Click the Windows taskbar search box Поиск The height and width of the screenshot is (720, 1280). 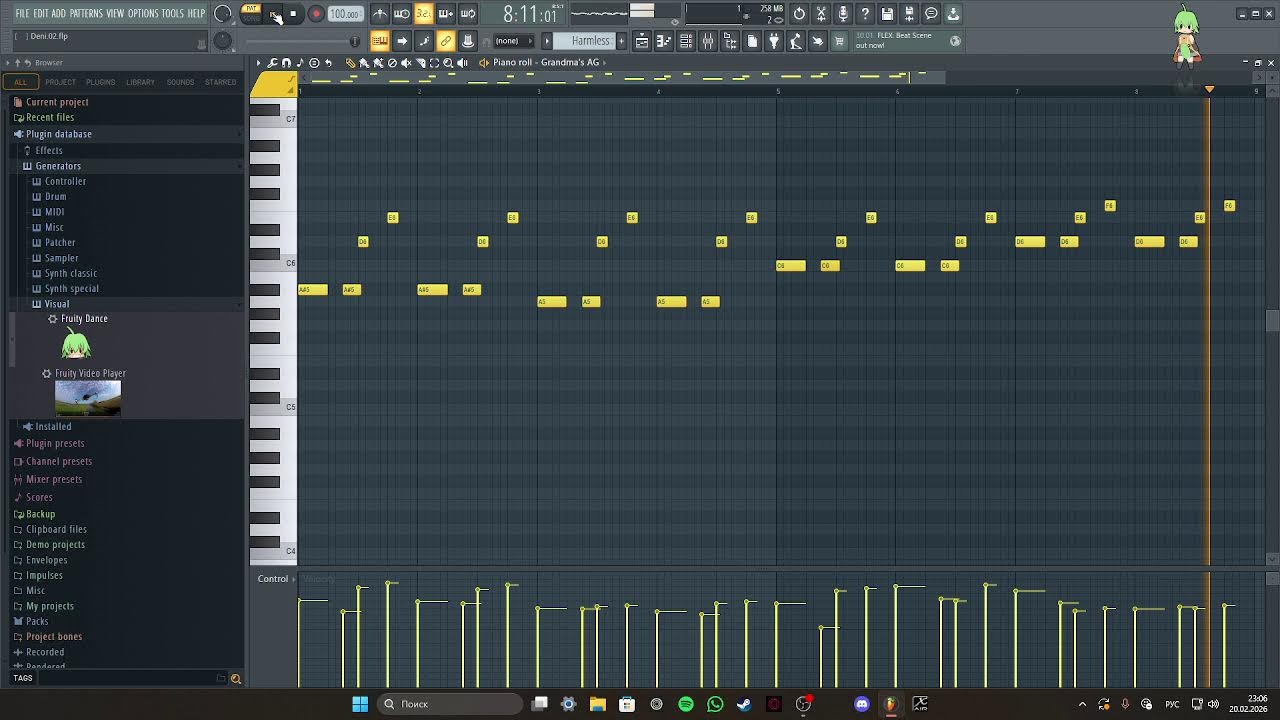450,704
